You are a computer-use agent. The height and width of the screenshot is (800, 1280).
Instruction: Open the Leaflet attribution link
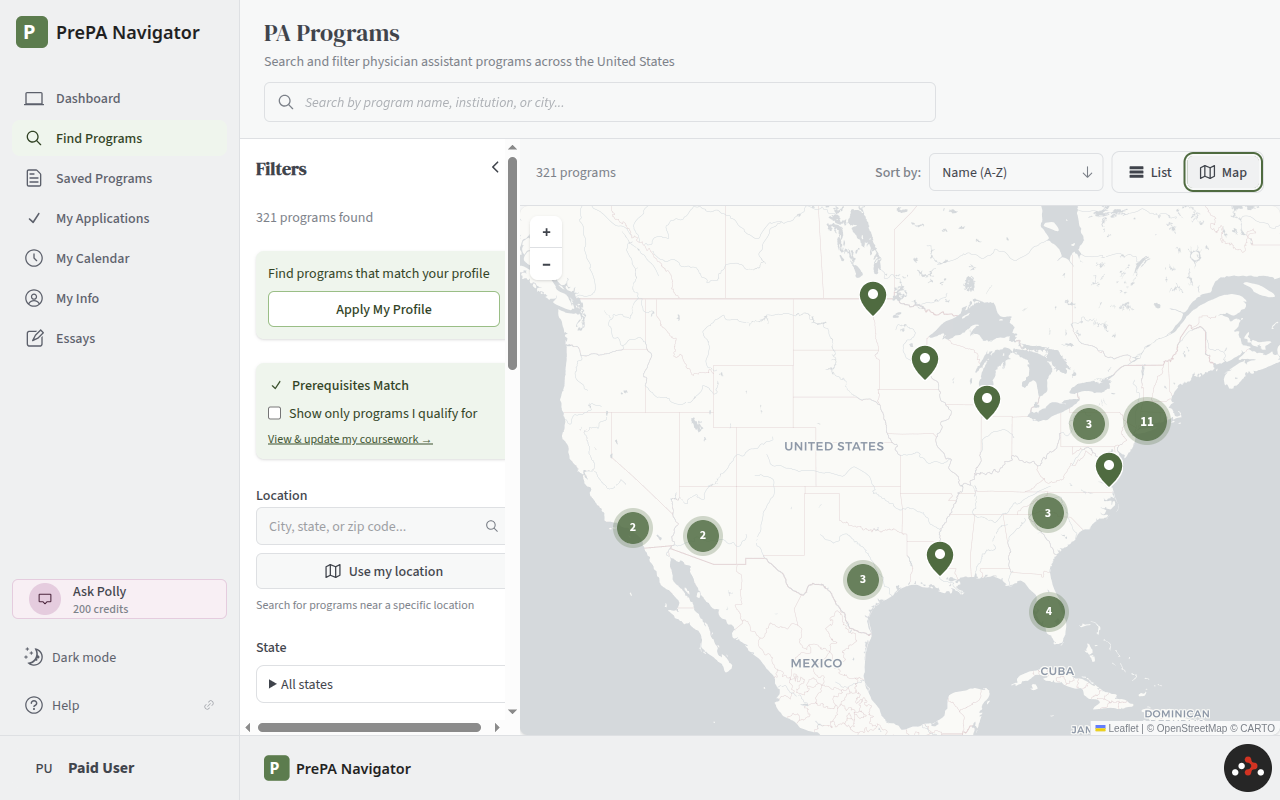pos(1116,728)
